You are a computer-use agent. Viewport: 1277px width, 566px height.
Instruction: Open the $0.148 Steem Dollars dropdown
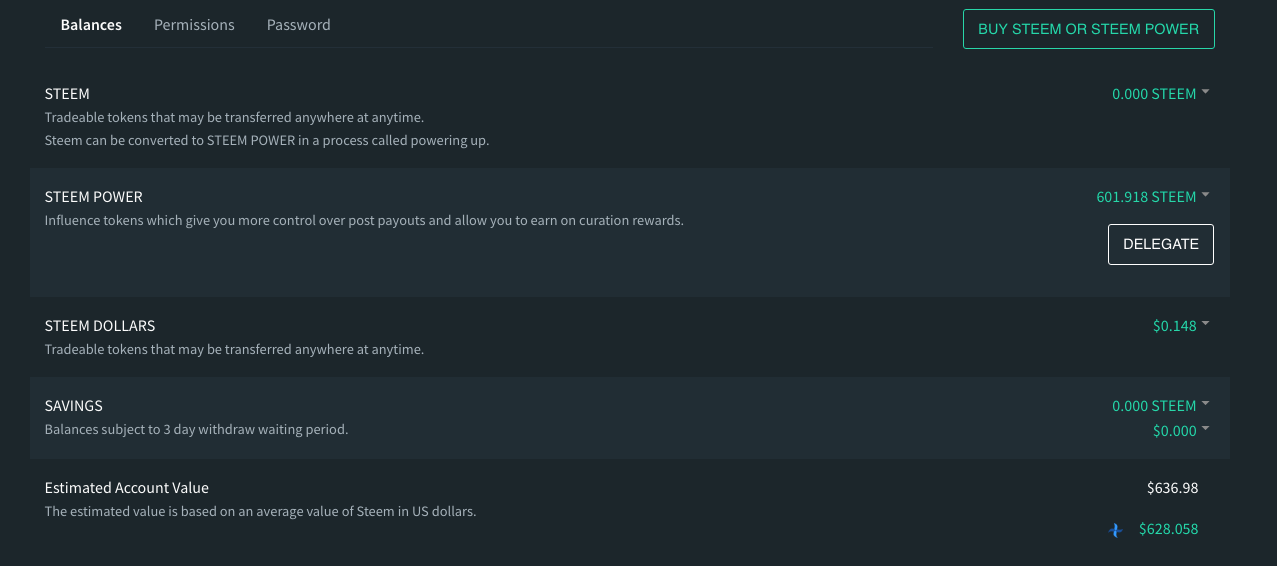tap(1180, 326)
